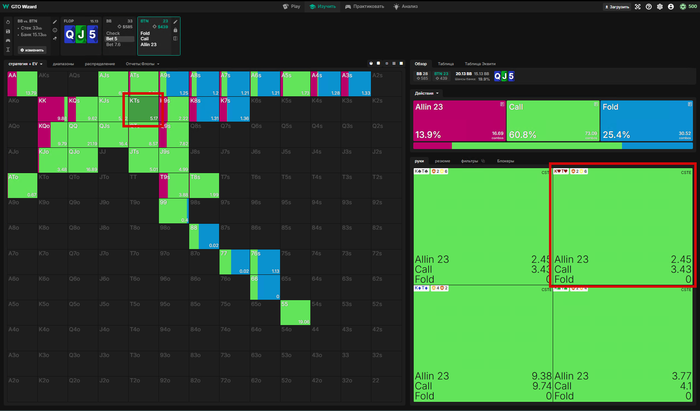700x411 pixels.
Task: Click the power icon in left sidebar
Action: [8, 22]
